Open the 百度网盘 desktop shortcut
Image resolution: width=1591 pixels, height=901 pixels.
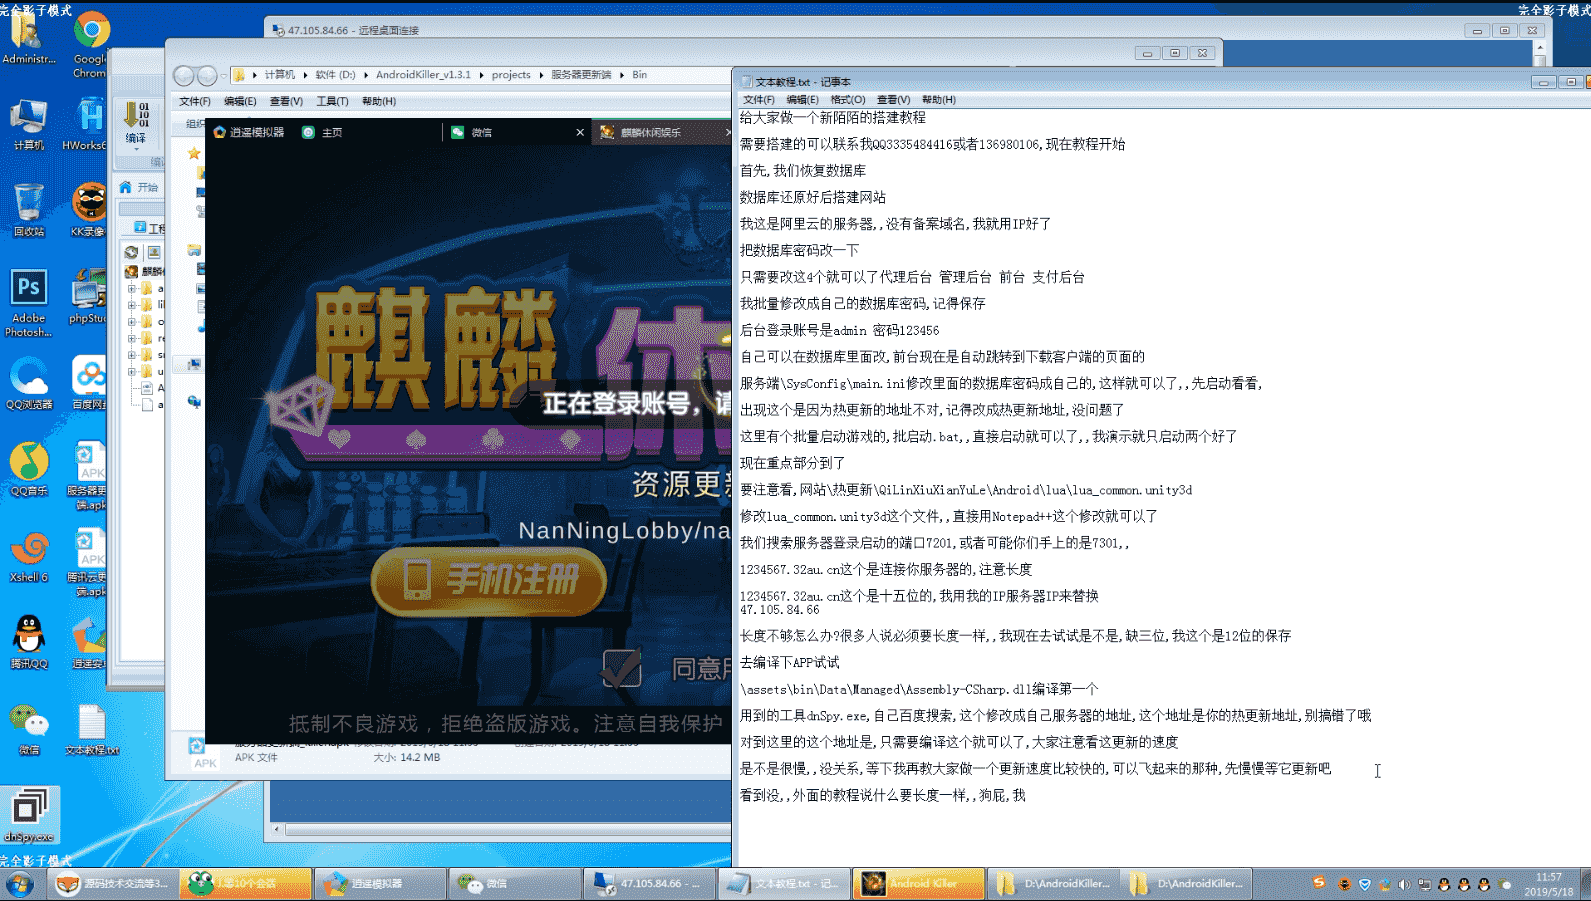(88, 383)
